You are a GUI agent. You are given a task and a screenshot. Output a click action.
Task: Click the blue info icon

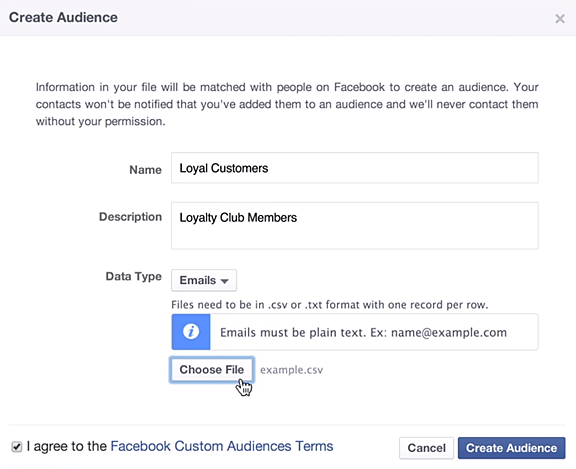click(x=191, y=332)
